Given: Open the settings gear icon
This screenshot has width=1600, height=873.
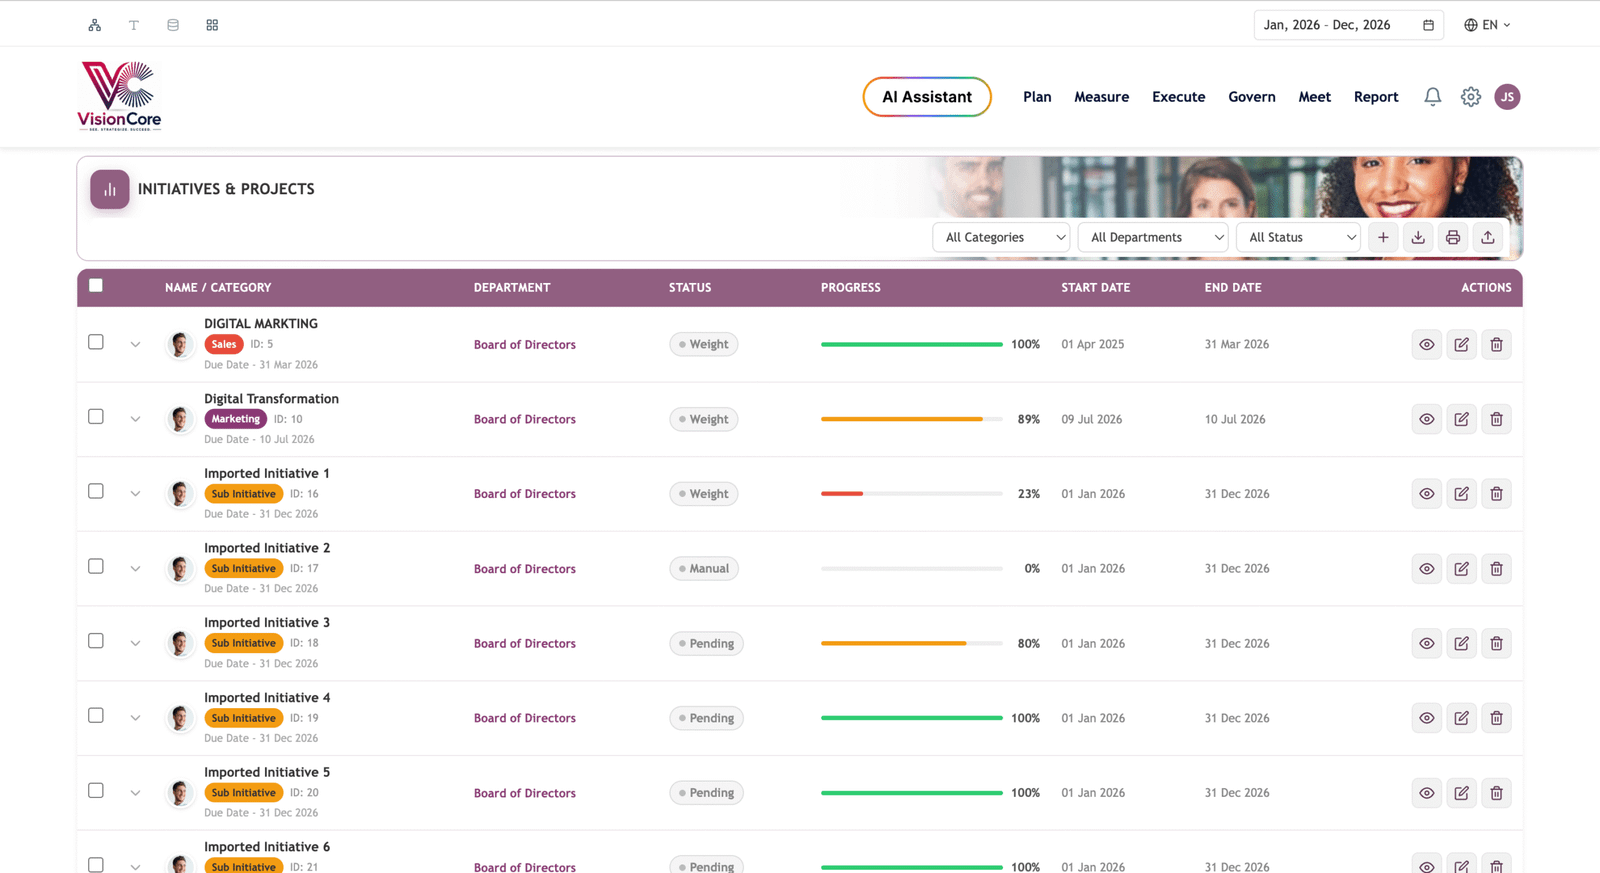Looking at the screenshot, I should [x=1470, y=97].
